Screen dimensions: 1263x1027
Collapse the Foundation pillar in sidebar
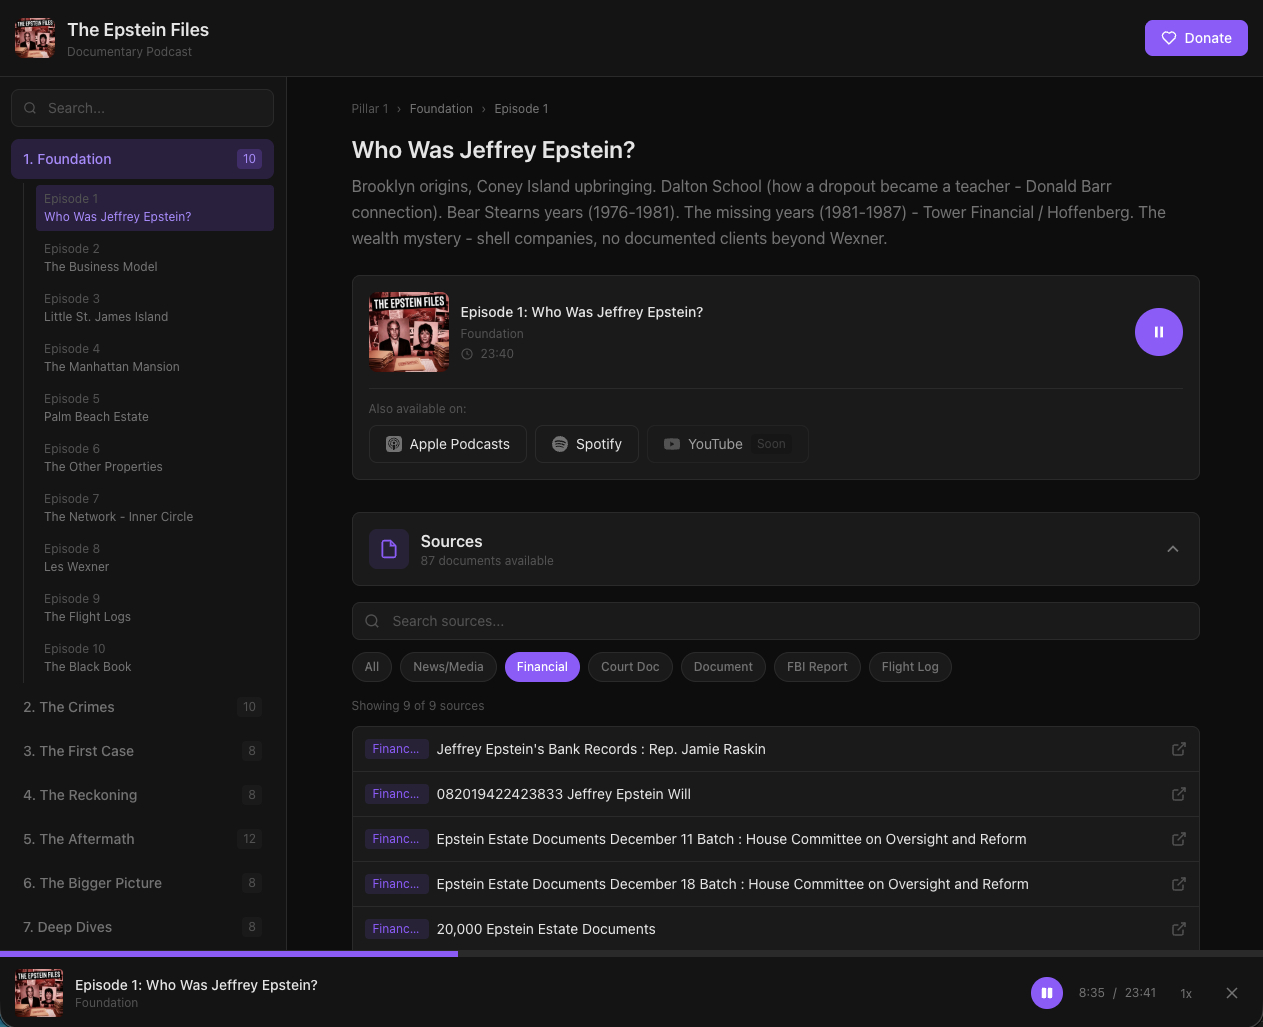(x=142, y=159)
